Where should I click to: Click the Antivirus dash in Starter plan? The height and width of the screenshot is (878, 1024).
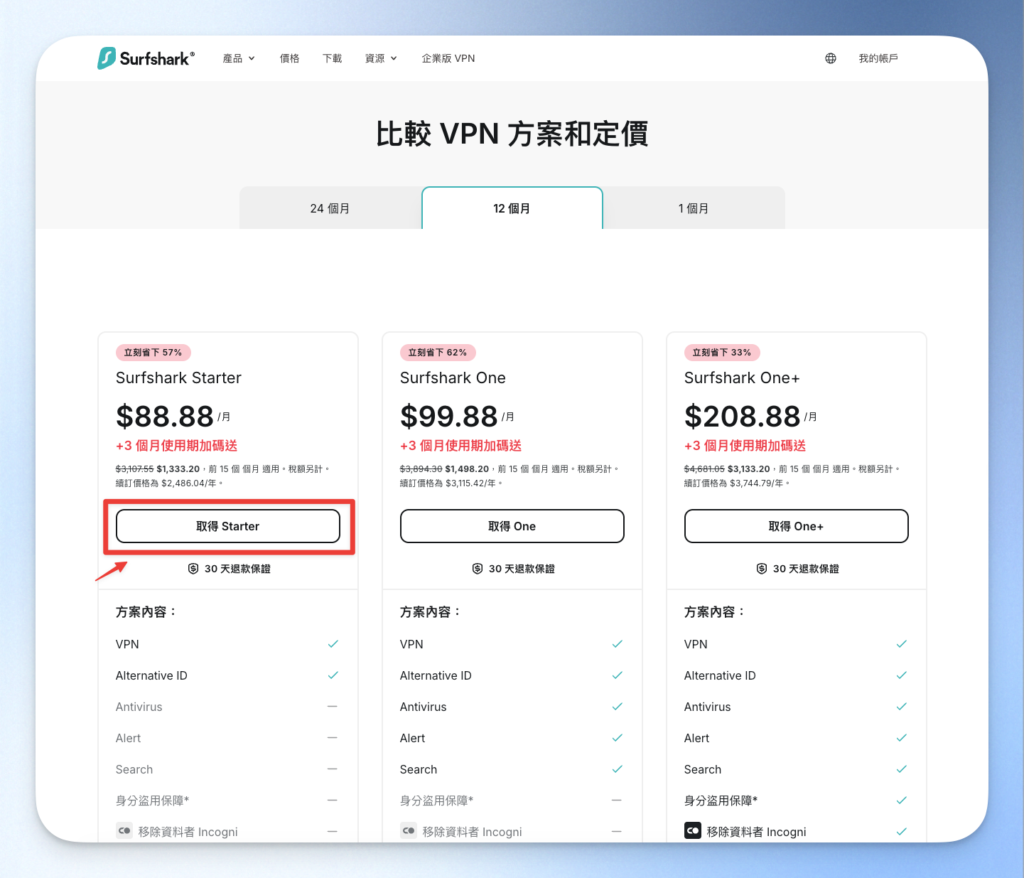332,707
